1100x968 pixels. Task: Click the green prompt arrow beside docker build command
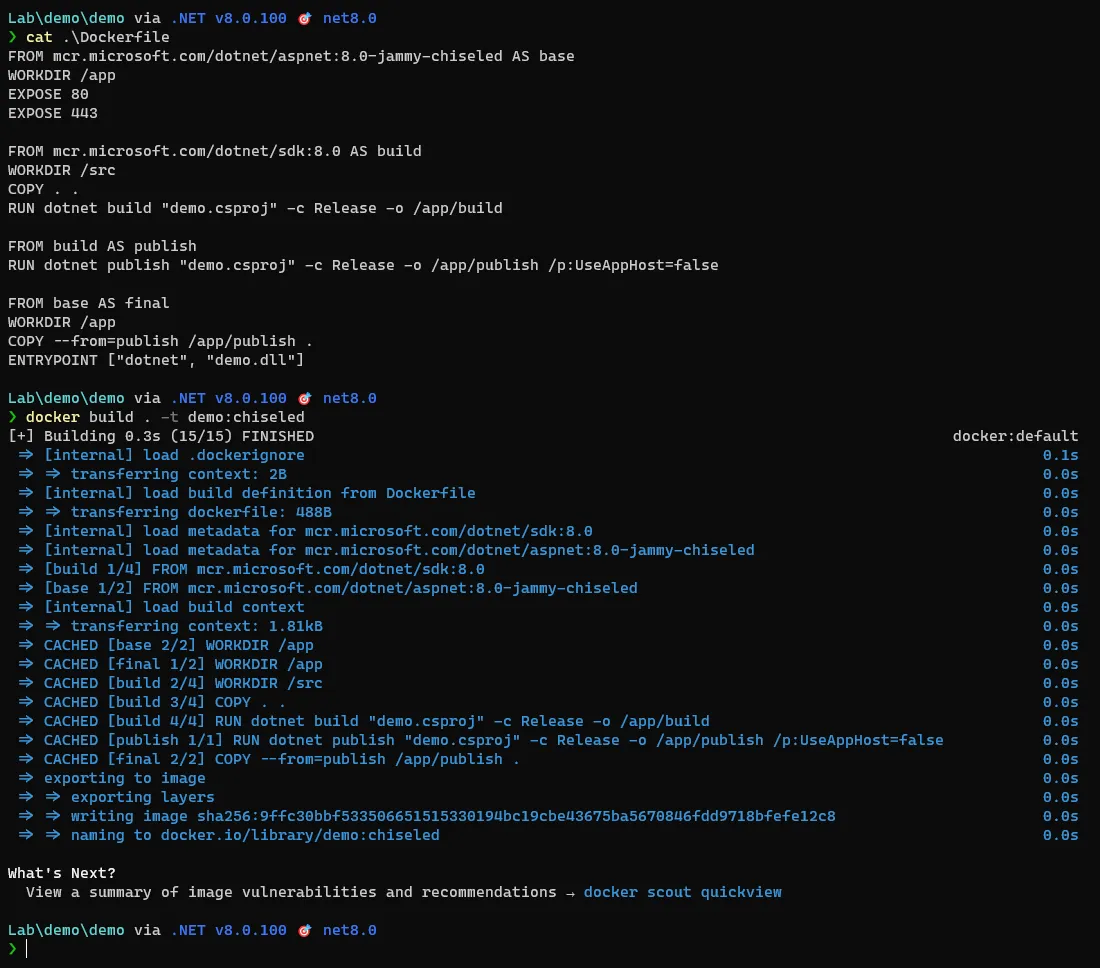(x=10, y=417)
